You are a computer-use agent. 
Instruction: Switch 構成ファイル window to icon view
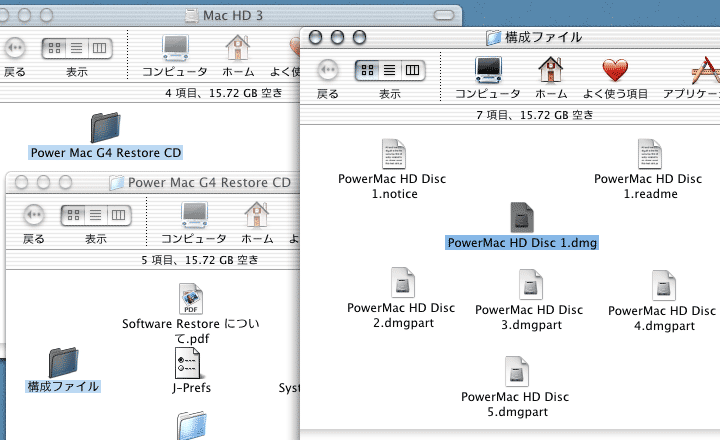pos(367,70)
